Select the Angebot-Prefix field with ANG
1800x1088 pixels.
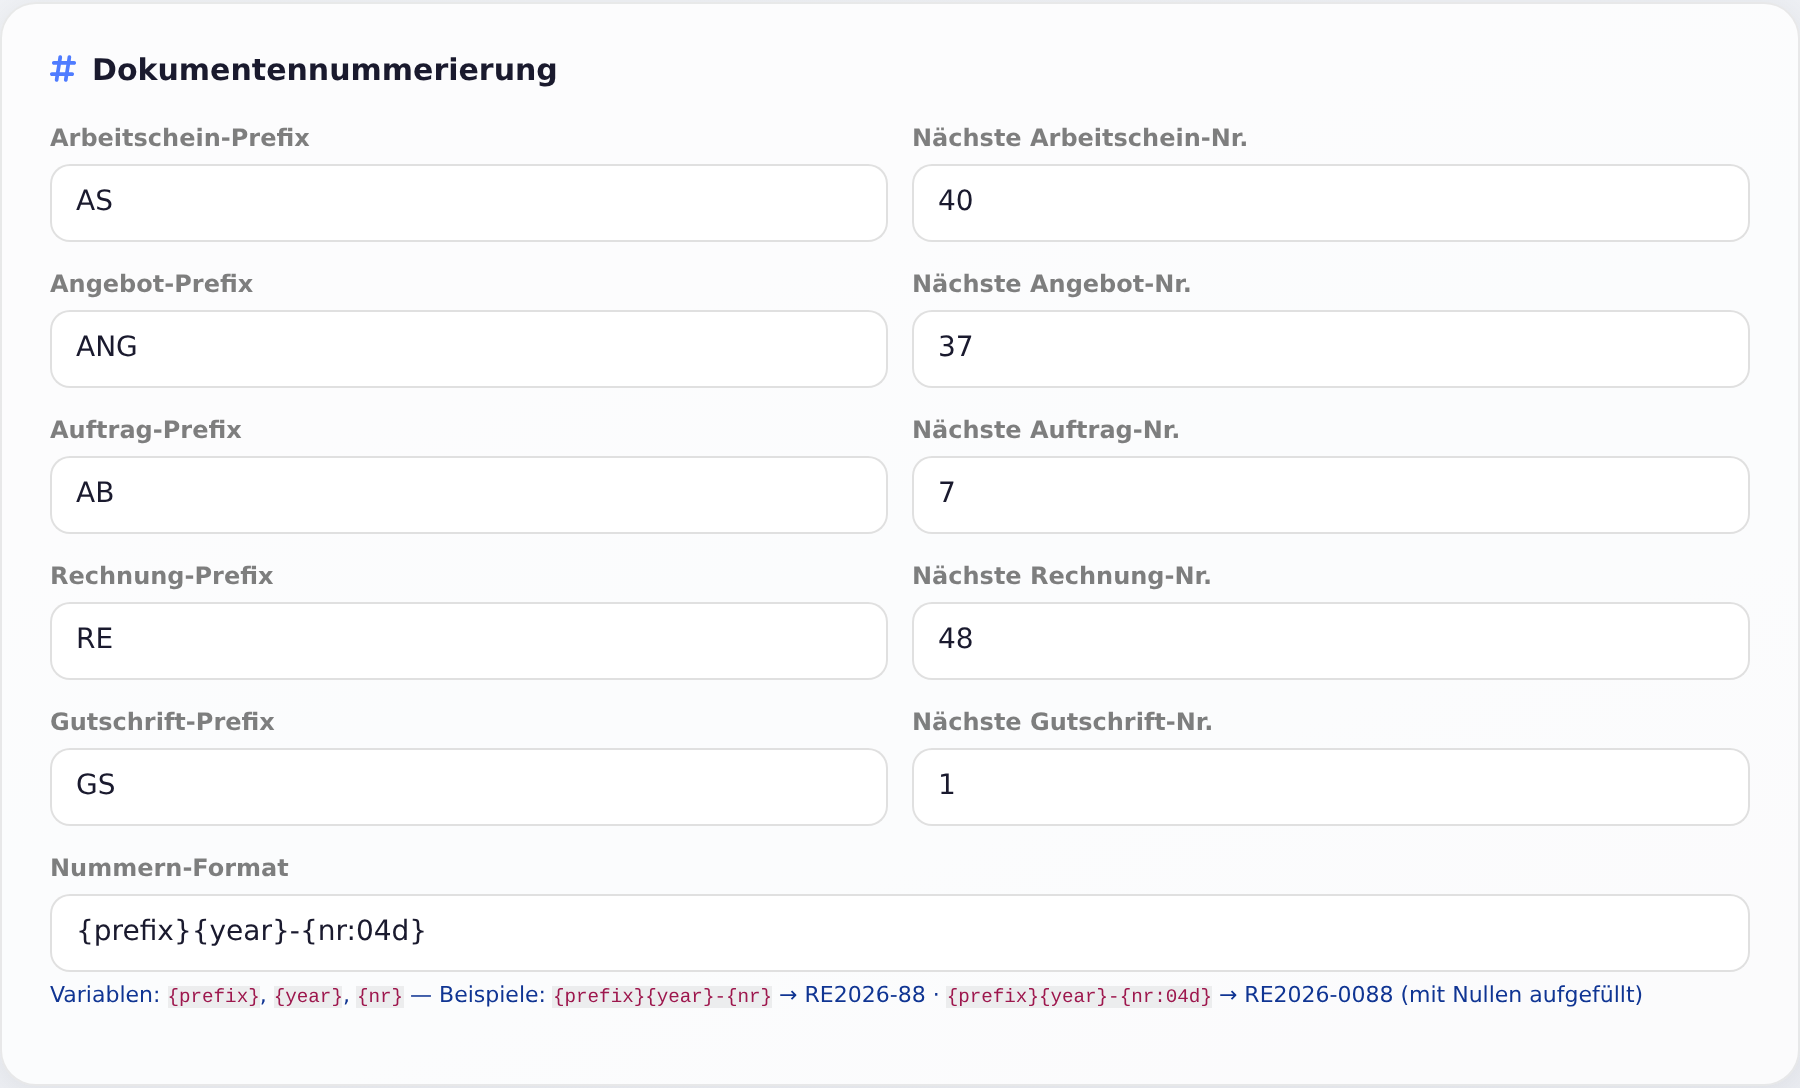point(469,349)
